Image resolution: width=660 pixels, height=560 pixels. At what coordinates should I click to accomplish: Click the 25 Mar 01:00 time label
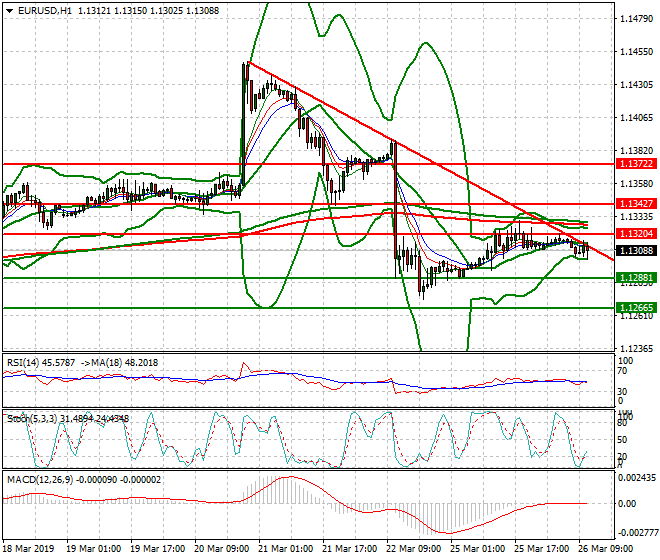(478, 549)
